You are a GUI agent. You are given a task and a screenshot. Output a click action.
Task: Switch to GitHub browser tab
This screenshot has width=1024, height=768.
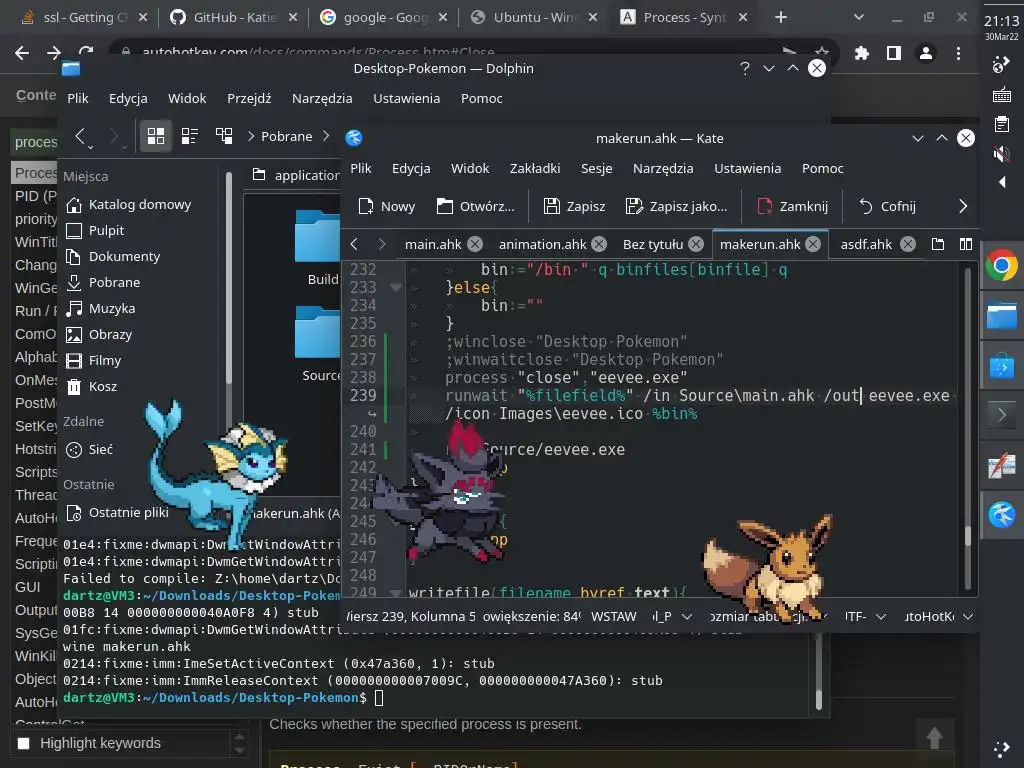click(234, 18)
